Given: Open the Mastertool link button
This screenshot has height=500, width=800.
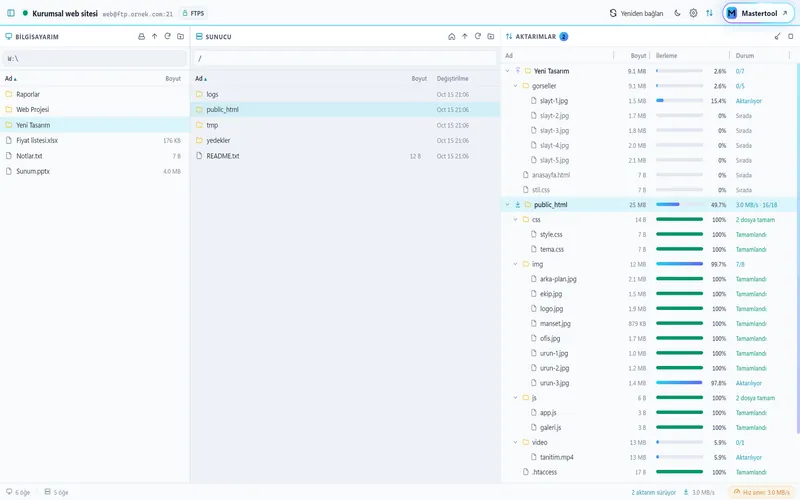Looking at the screenshot, I should [758, 13].
